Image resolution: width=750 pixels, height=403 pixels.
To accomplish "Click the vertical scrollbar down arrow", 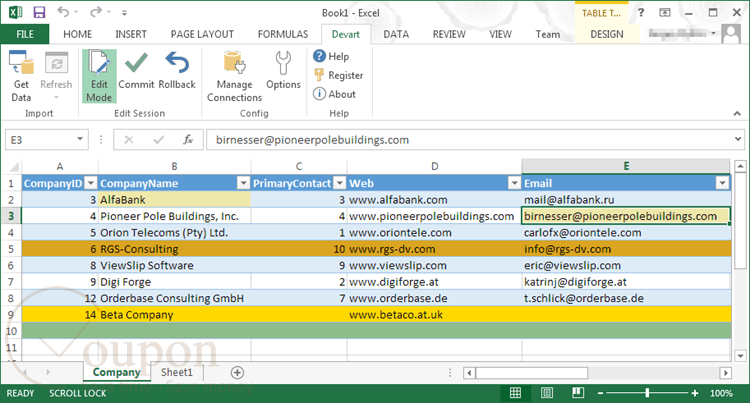I will (x=740, y=356).
